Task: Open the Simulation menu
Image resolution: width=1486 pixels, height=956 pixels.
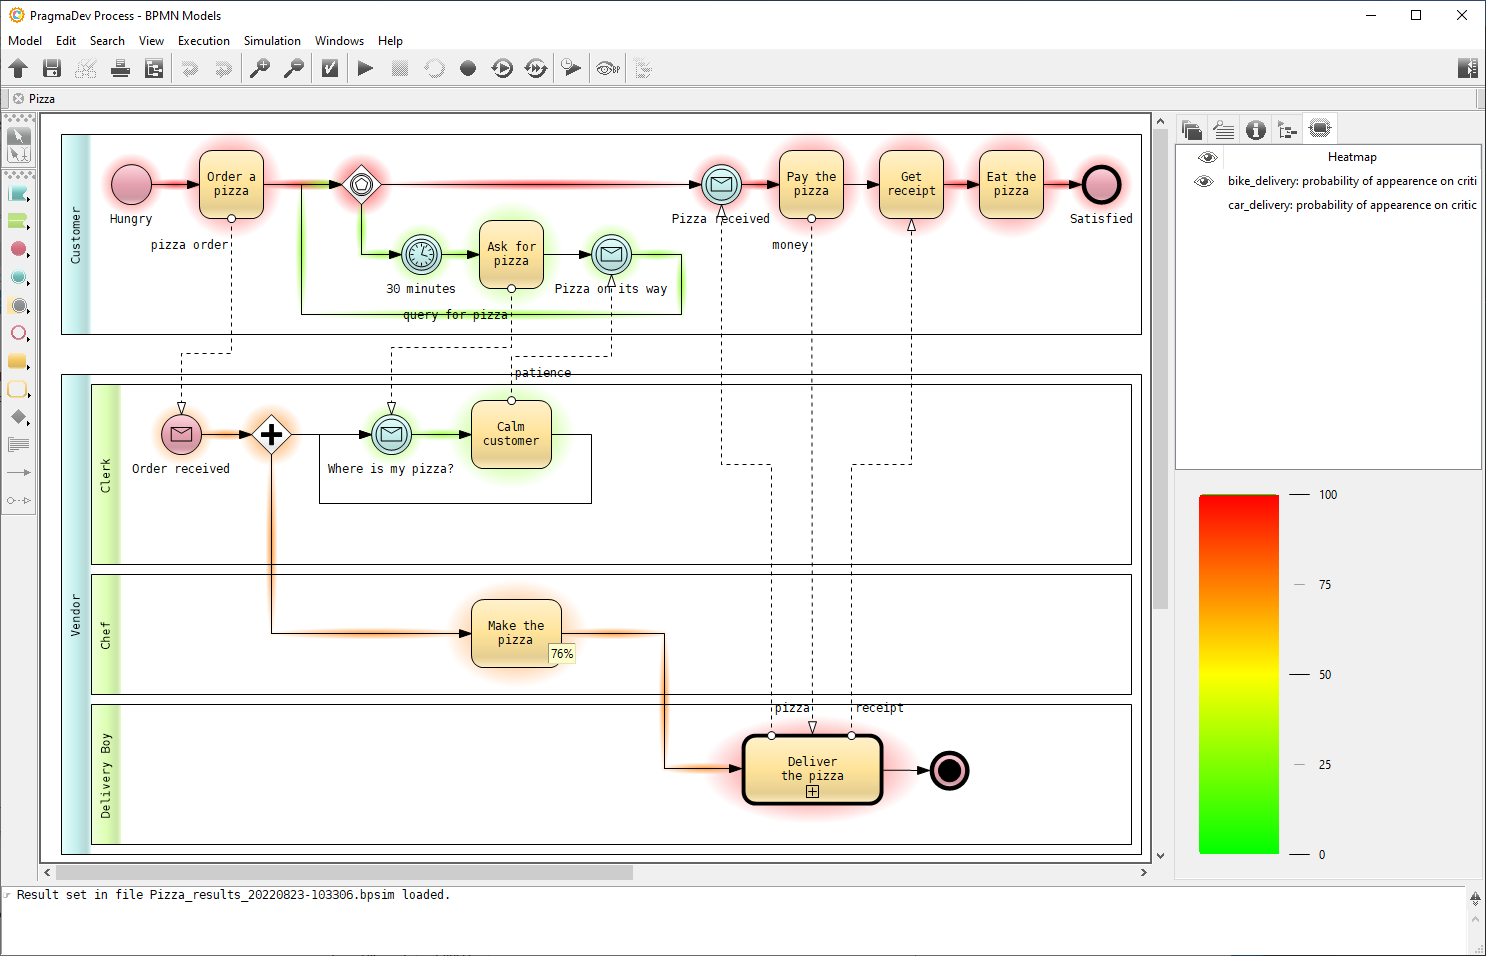Action: point(272,41)
